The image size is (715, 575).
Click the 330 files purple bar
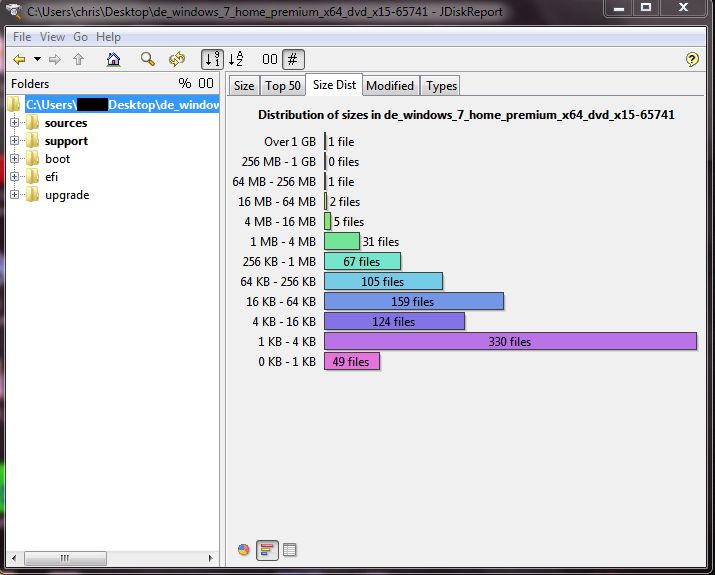pyautogui.click(x=510, y=342)
